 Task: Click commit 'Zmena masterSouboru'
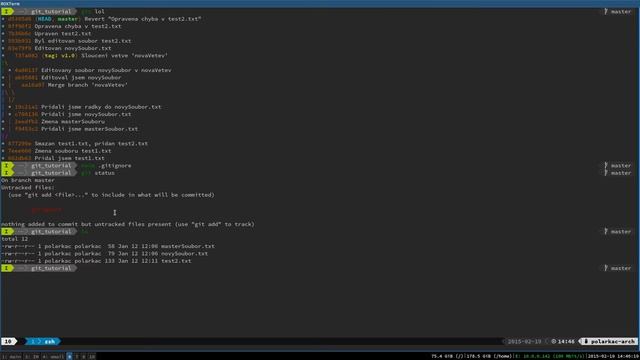[73, 122]
